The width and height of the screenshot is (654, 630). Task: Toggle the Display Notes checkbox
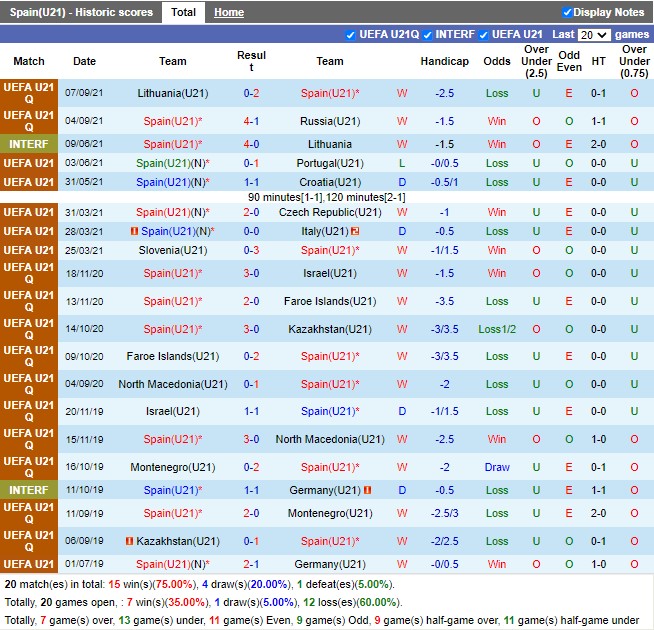click(568, 13)
